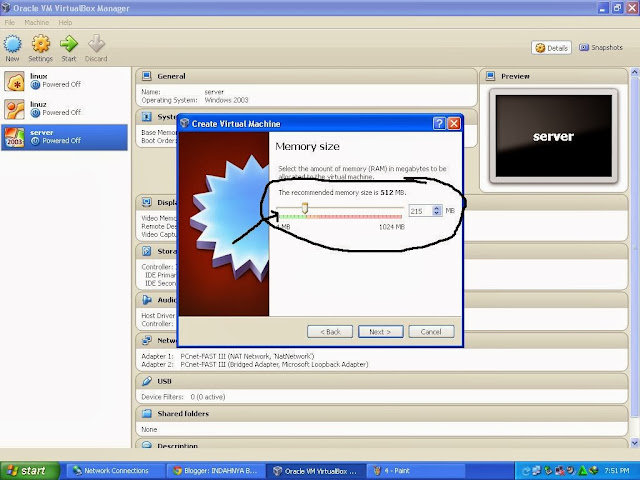
Task: Click the help question mark in wizard titlebar
Action: point(439,123)
